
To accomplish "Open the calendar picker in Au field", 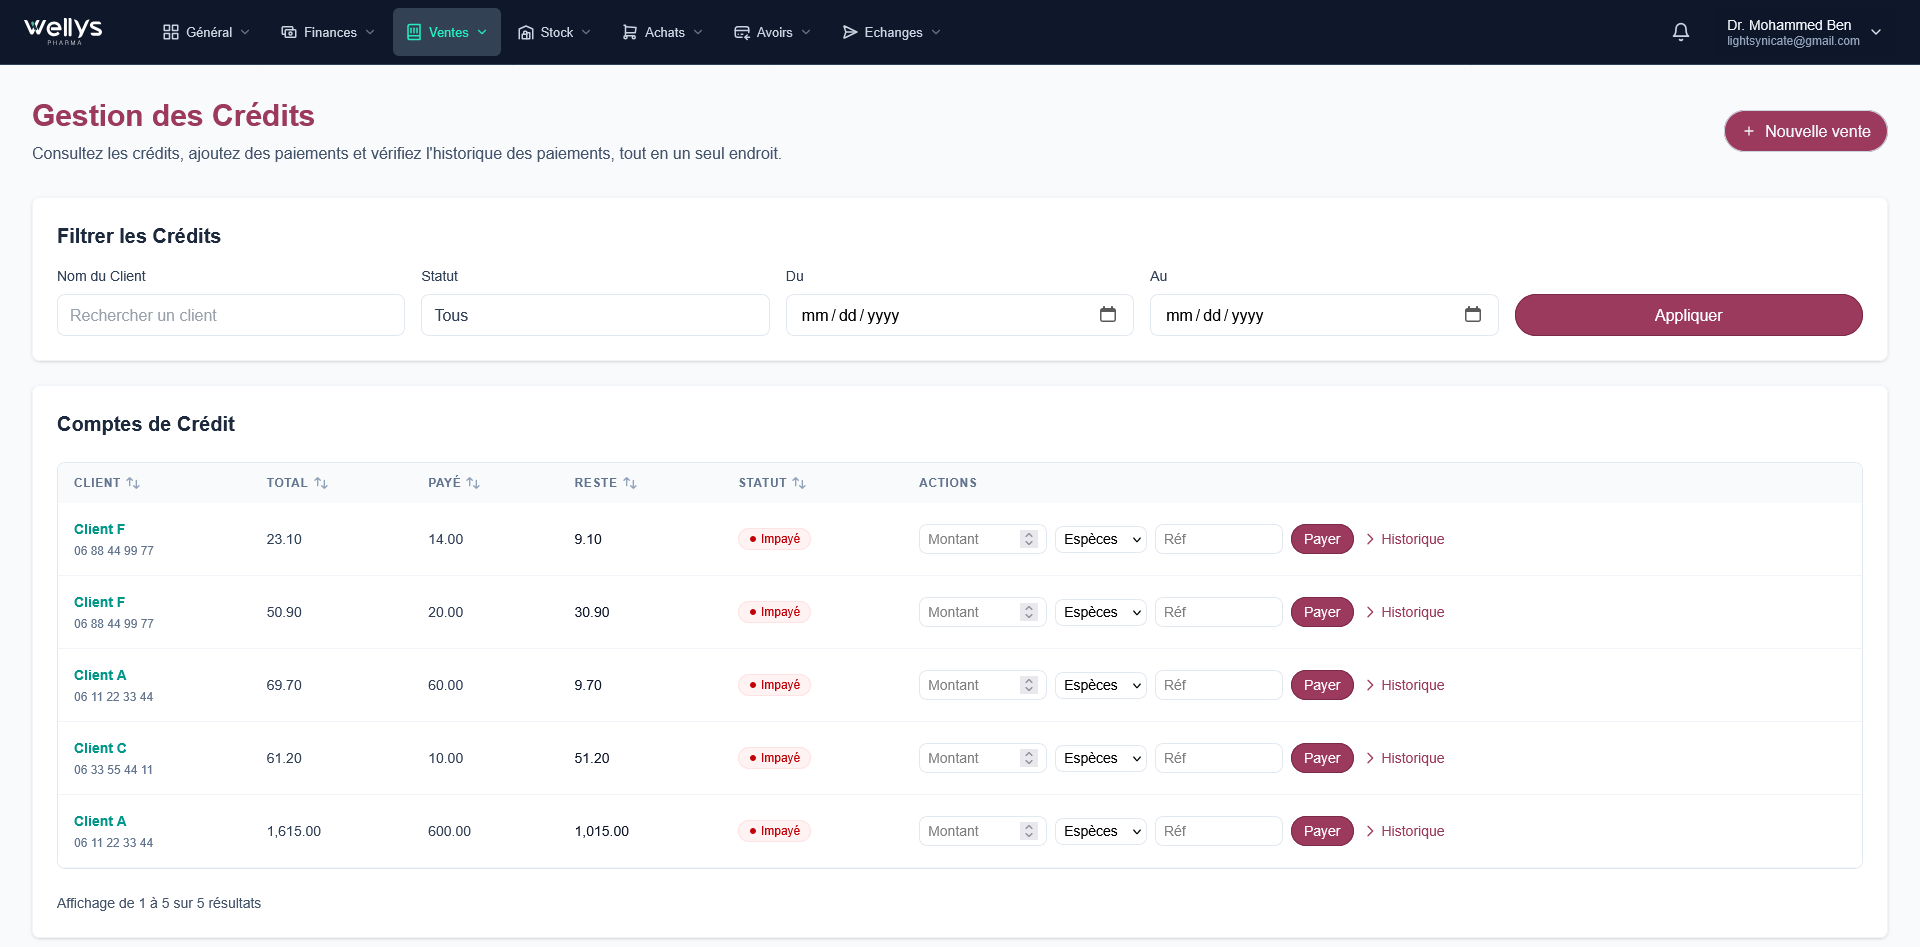I will coord(1472,315).
